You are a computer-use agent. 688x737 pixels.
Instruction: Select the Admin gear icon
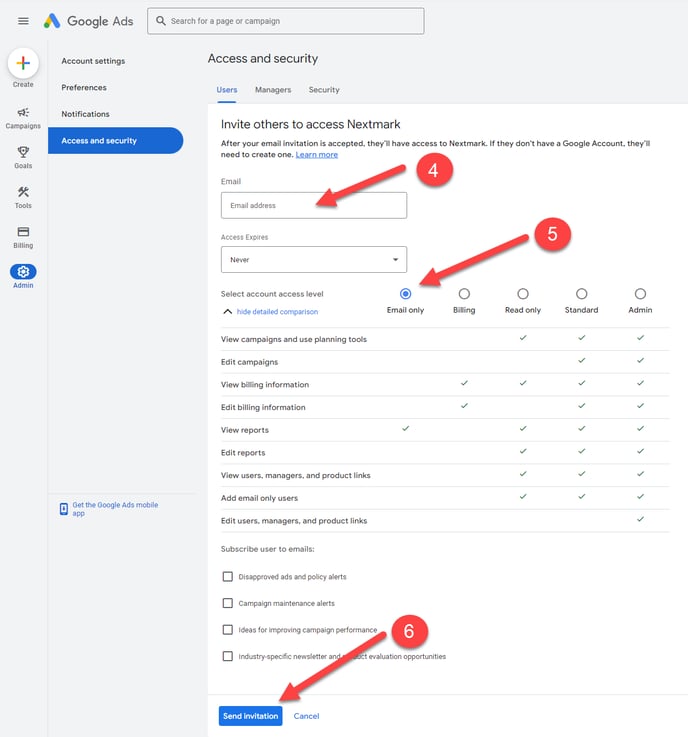pyautogui.click(x=23, y=272)
